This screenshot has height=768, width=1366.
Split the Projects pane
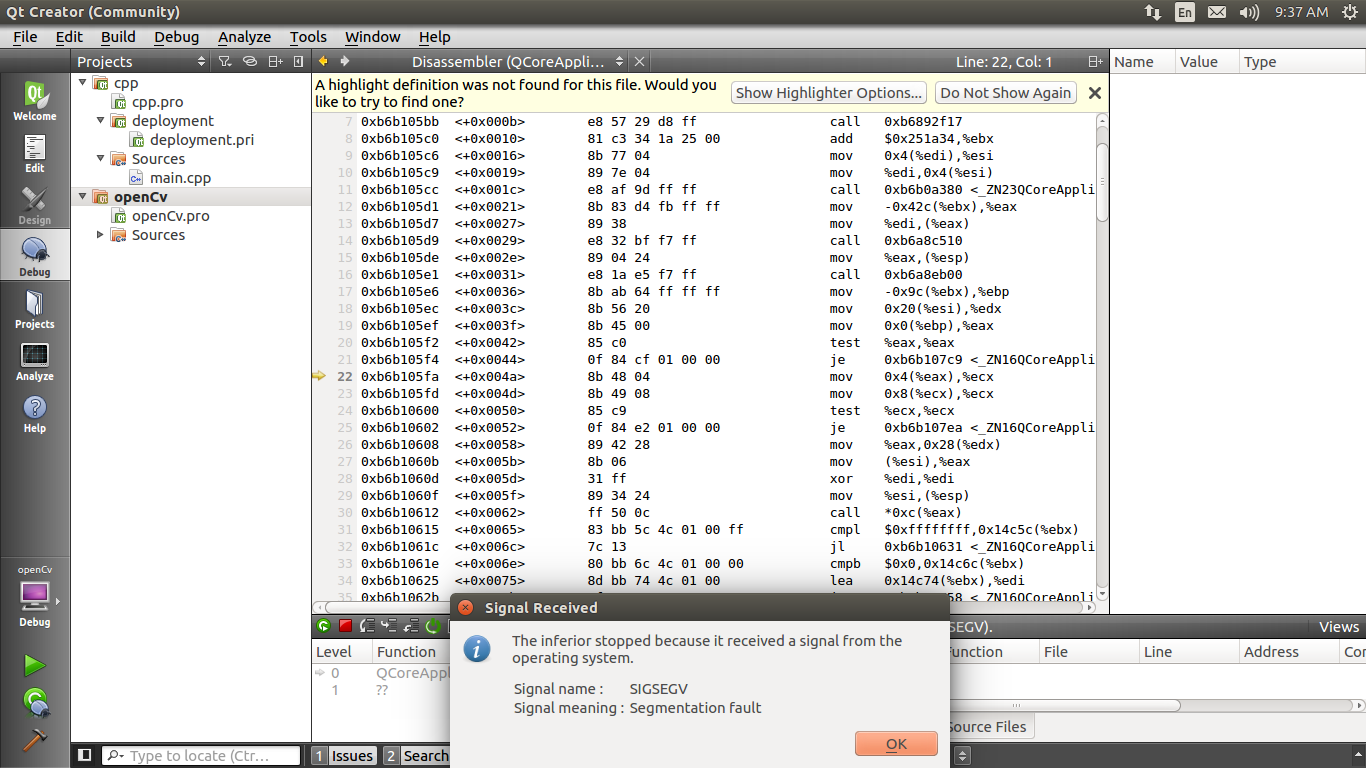[275, 62]
